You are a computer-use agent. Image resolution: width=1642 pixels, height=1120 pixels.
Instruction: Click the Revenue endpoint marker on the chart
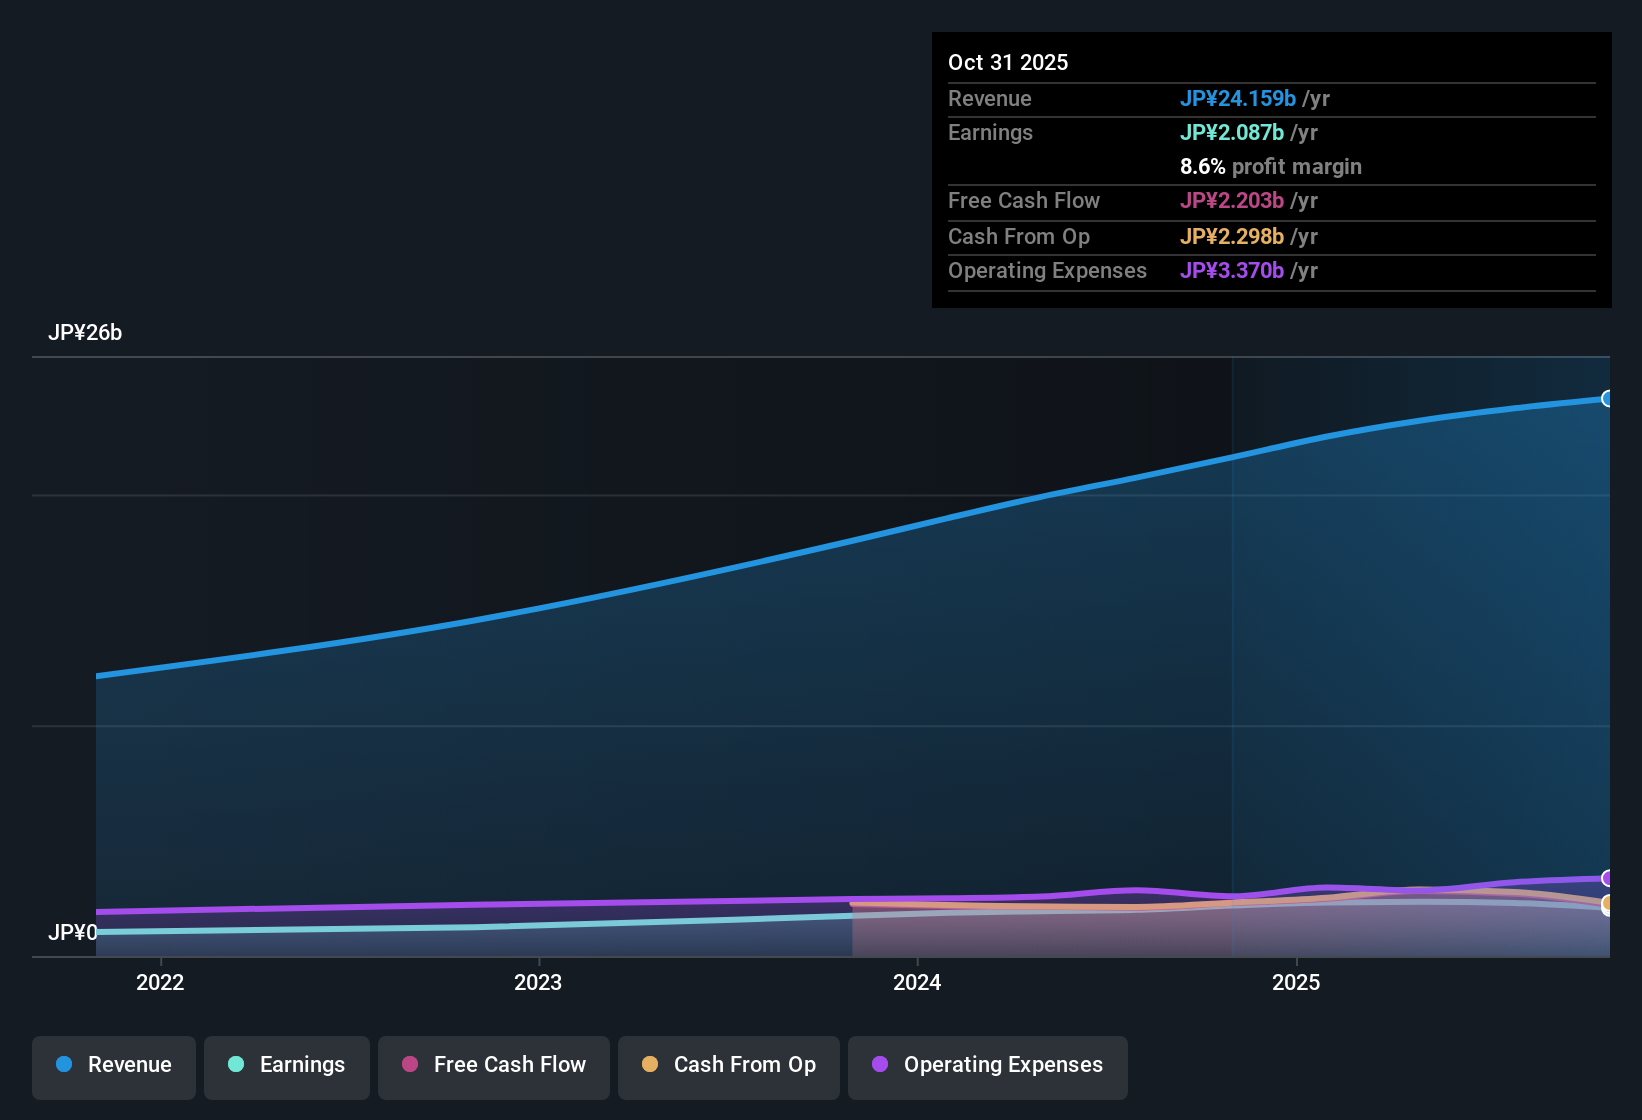[1607, 398]
